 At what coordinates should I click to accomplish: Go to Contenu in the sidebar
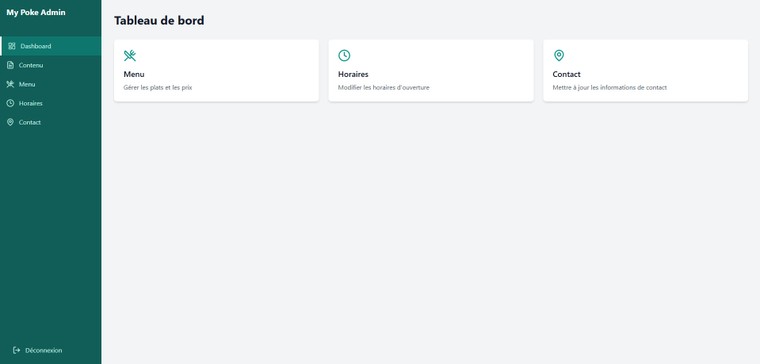coord(50,65)
